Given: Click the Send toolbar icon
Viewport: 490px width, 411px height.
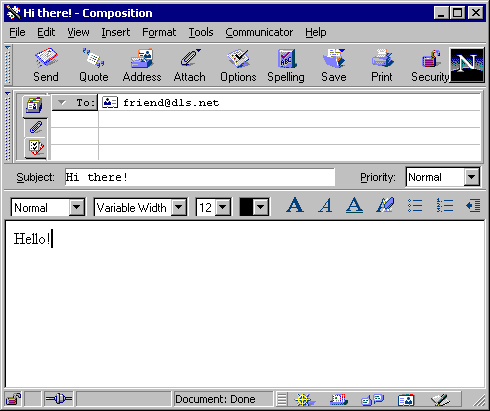Looking at the screenshot, I should 46,57.
